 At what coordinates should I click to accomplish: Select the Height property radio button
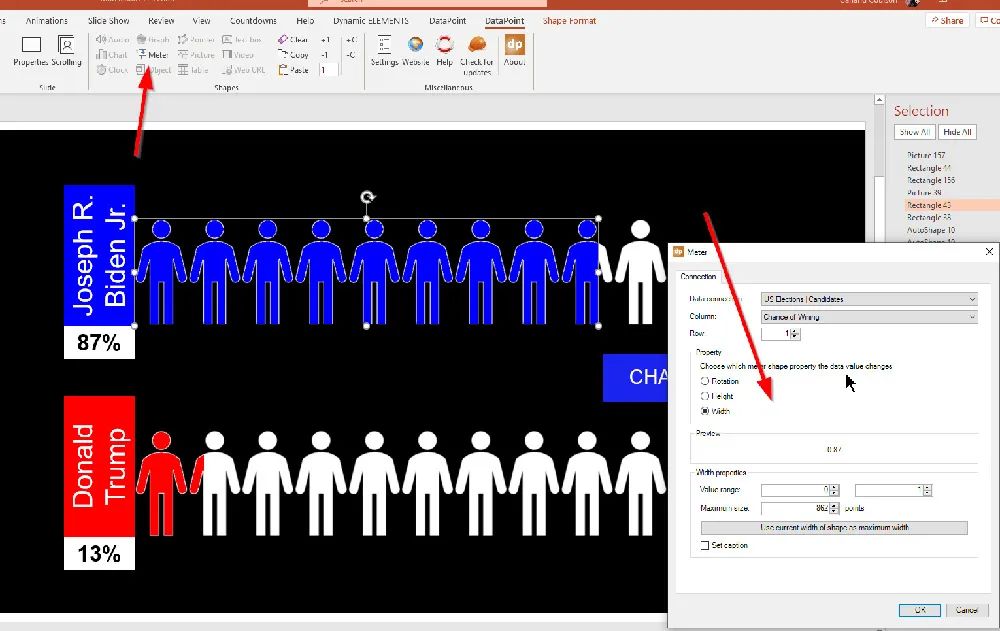(706, 396)
